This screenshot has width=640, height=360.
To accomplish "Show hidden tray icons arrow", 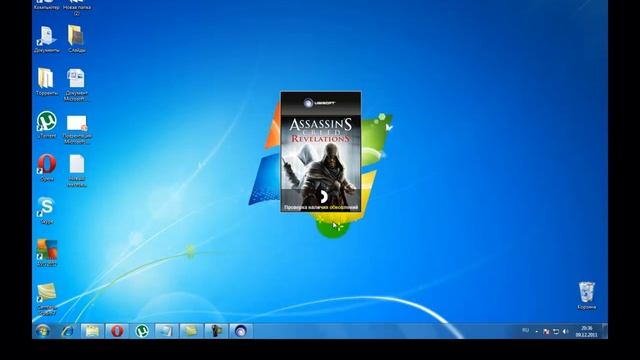I will [x=536, y=331].
